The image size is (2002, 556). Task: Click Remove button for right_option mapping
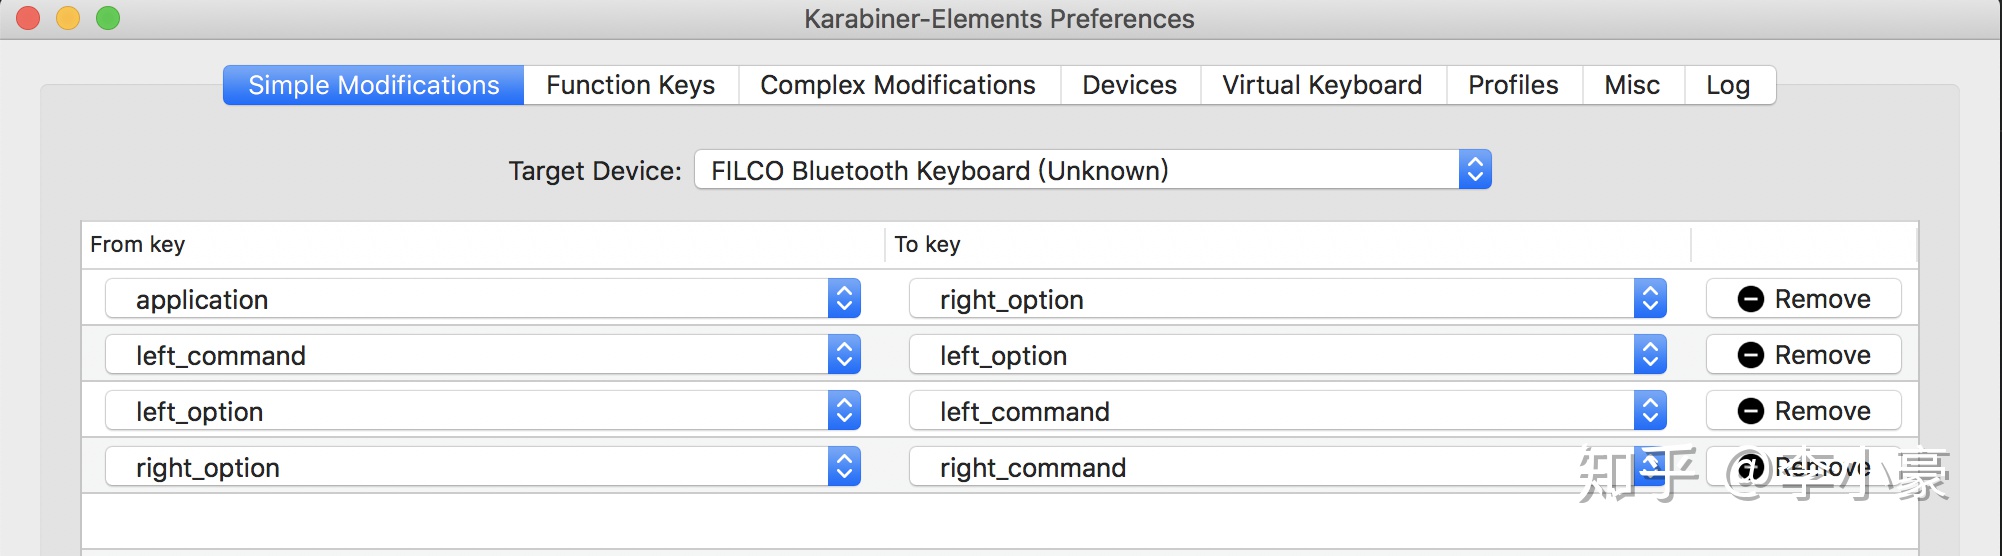[1804, 467]
